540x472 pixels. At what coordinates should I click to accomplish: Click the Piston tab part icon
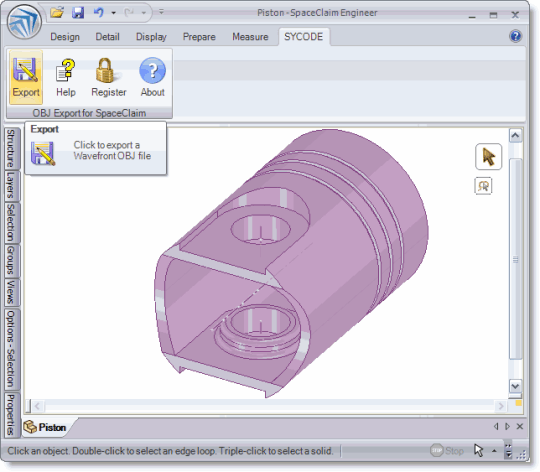pyautogui.click(x=30, y=427)
